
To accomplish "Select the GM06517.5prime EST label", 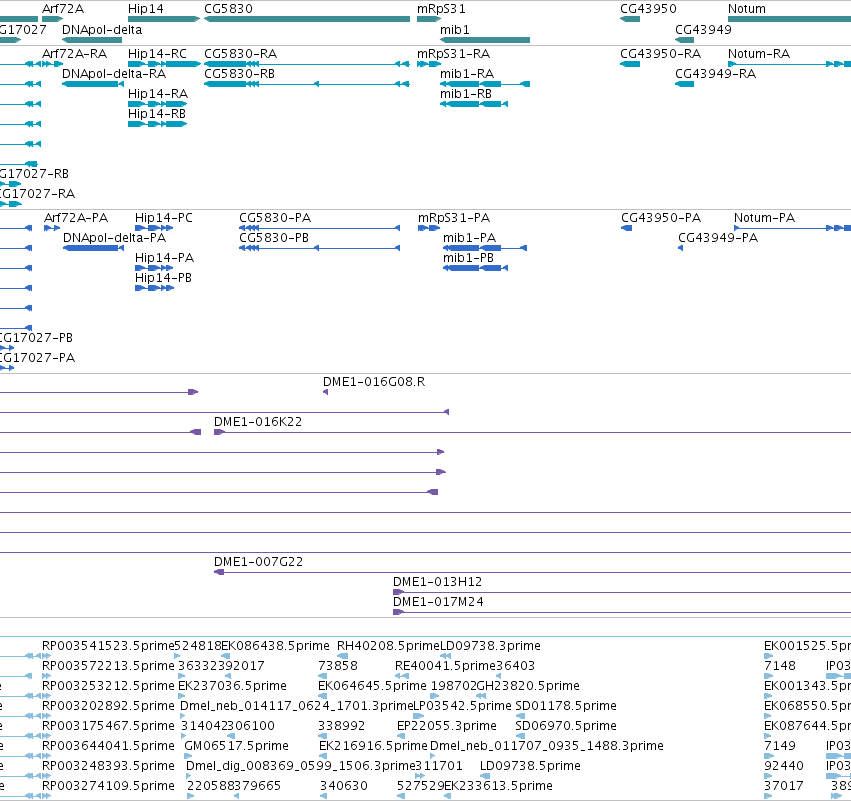I will click(x=236, y=746).
